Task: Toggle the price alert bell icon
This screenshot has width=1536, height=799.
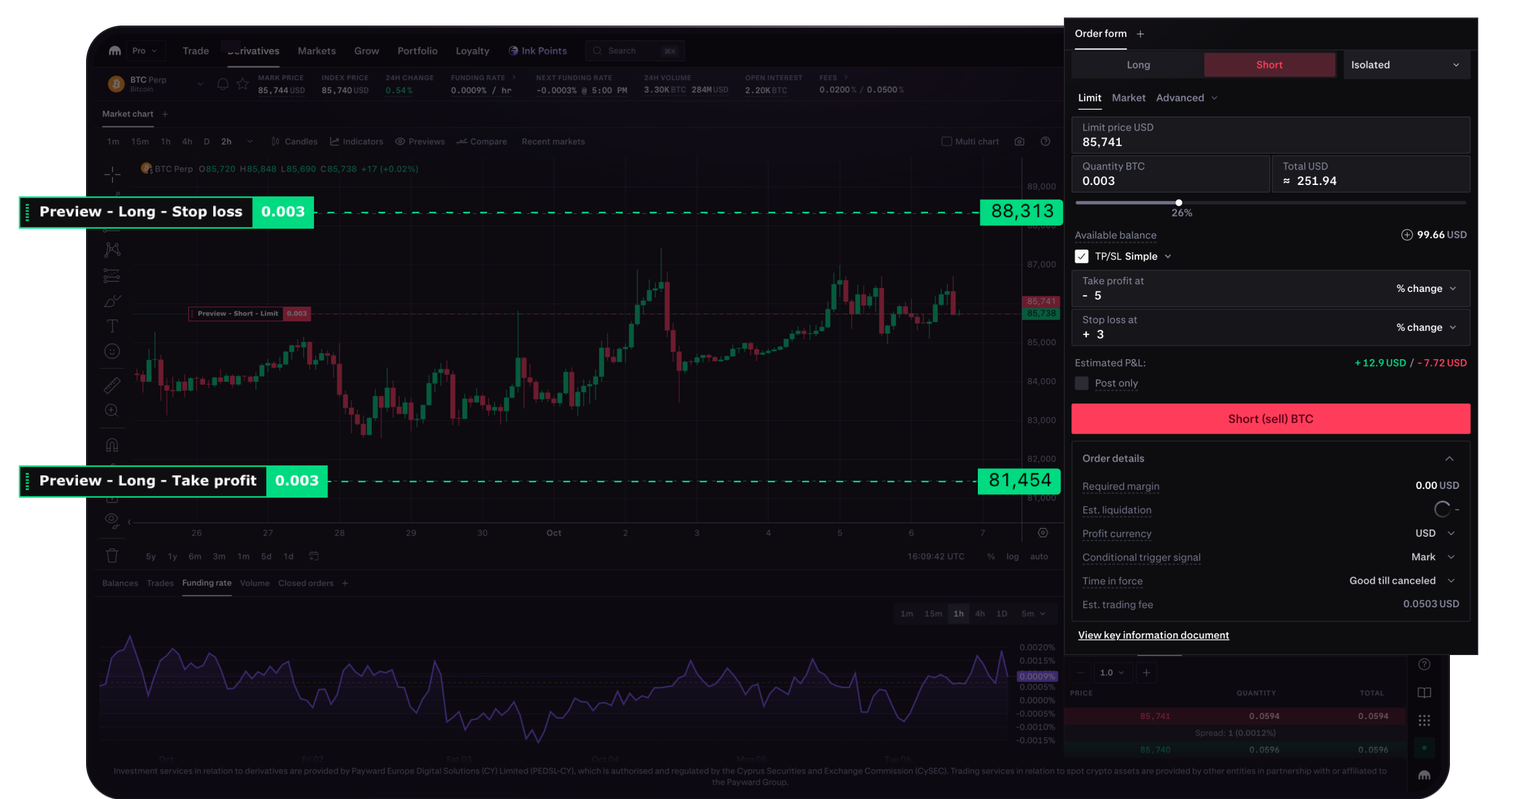Action: pyautogui.click(x=223, y=85)
